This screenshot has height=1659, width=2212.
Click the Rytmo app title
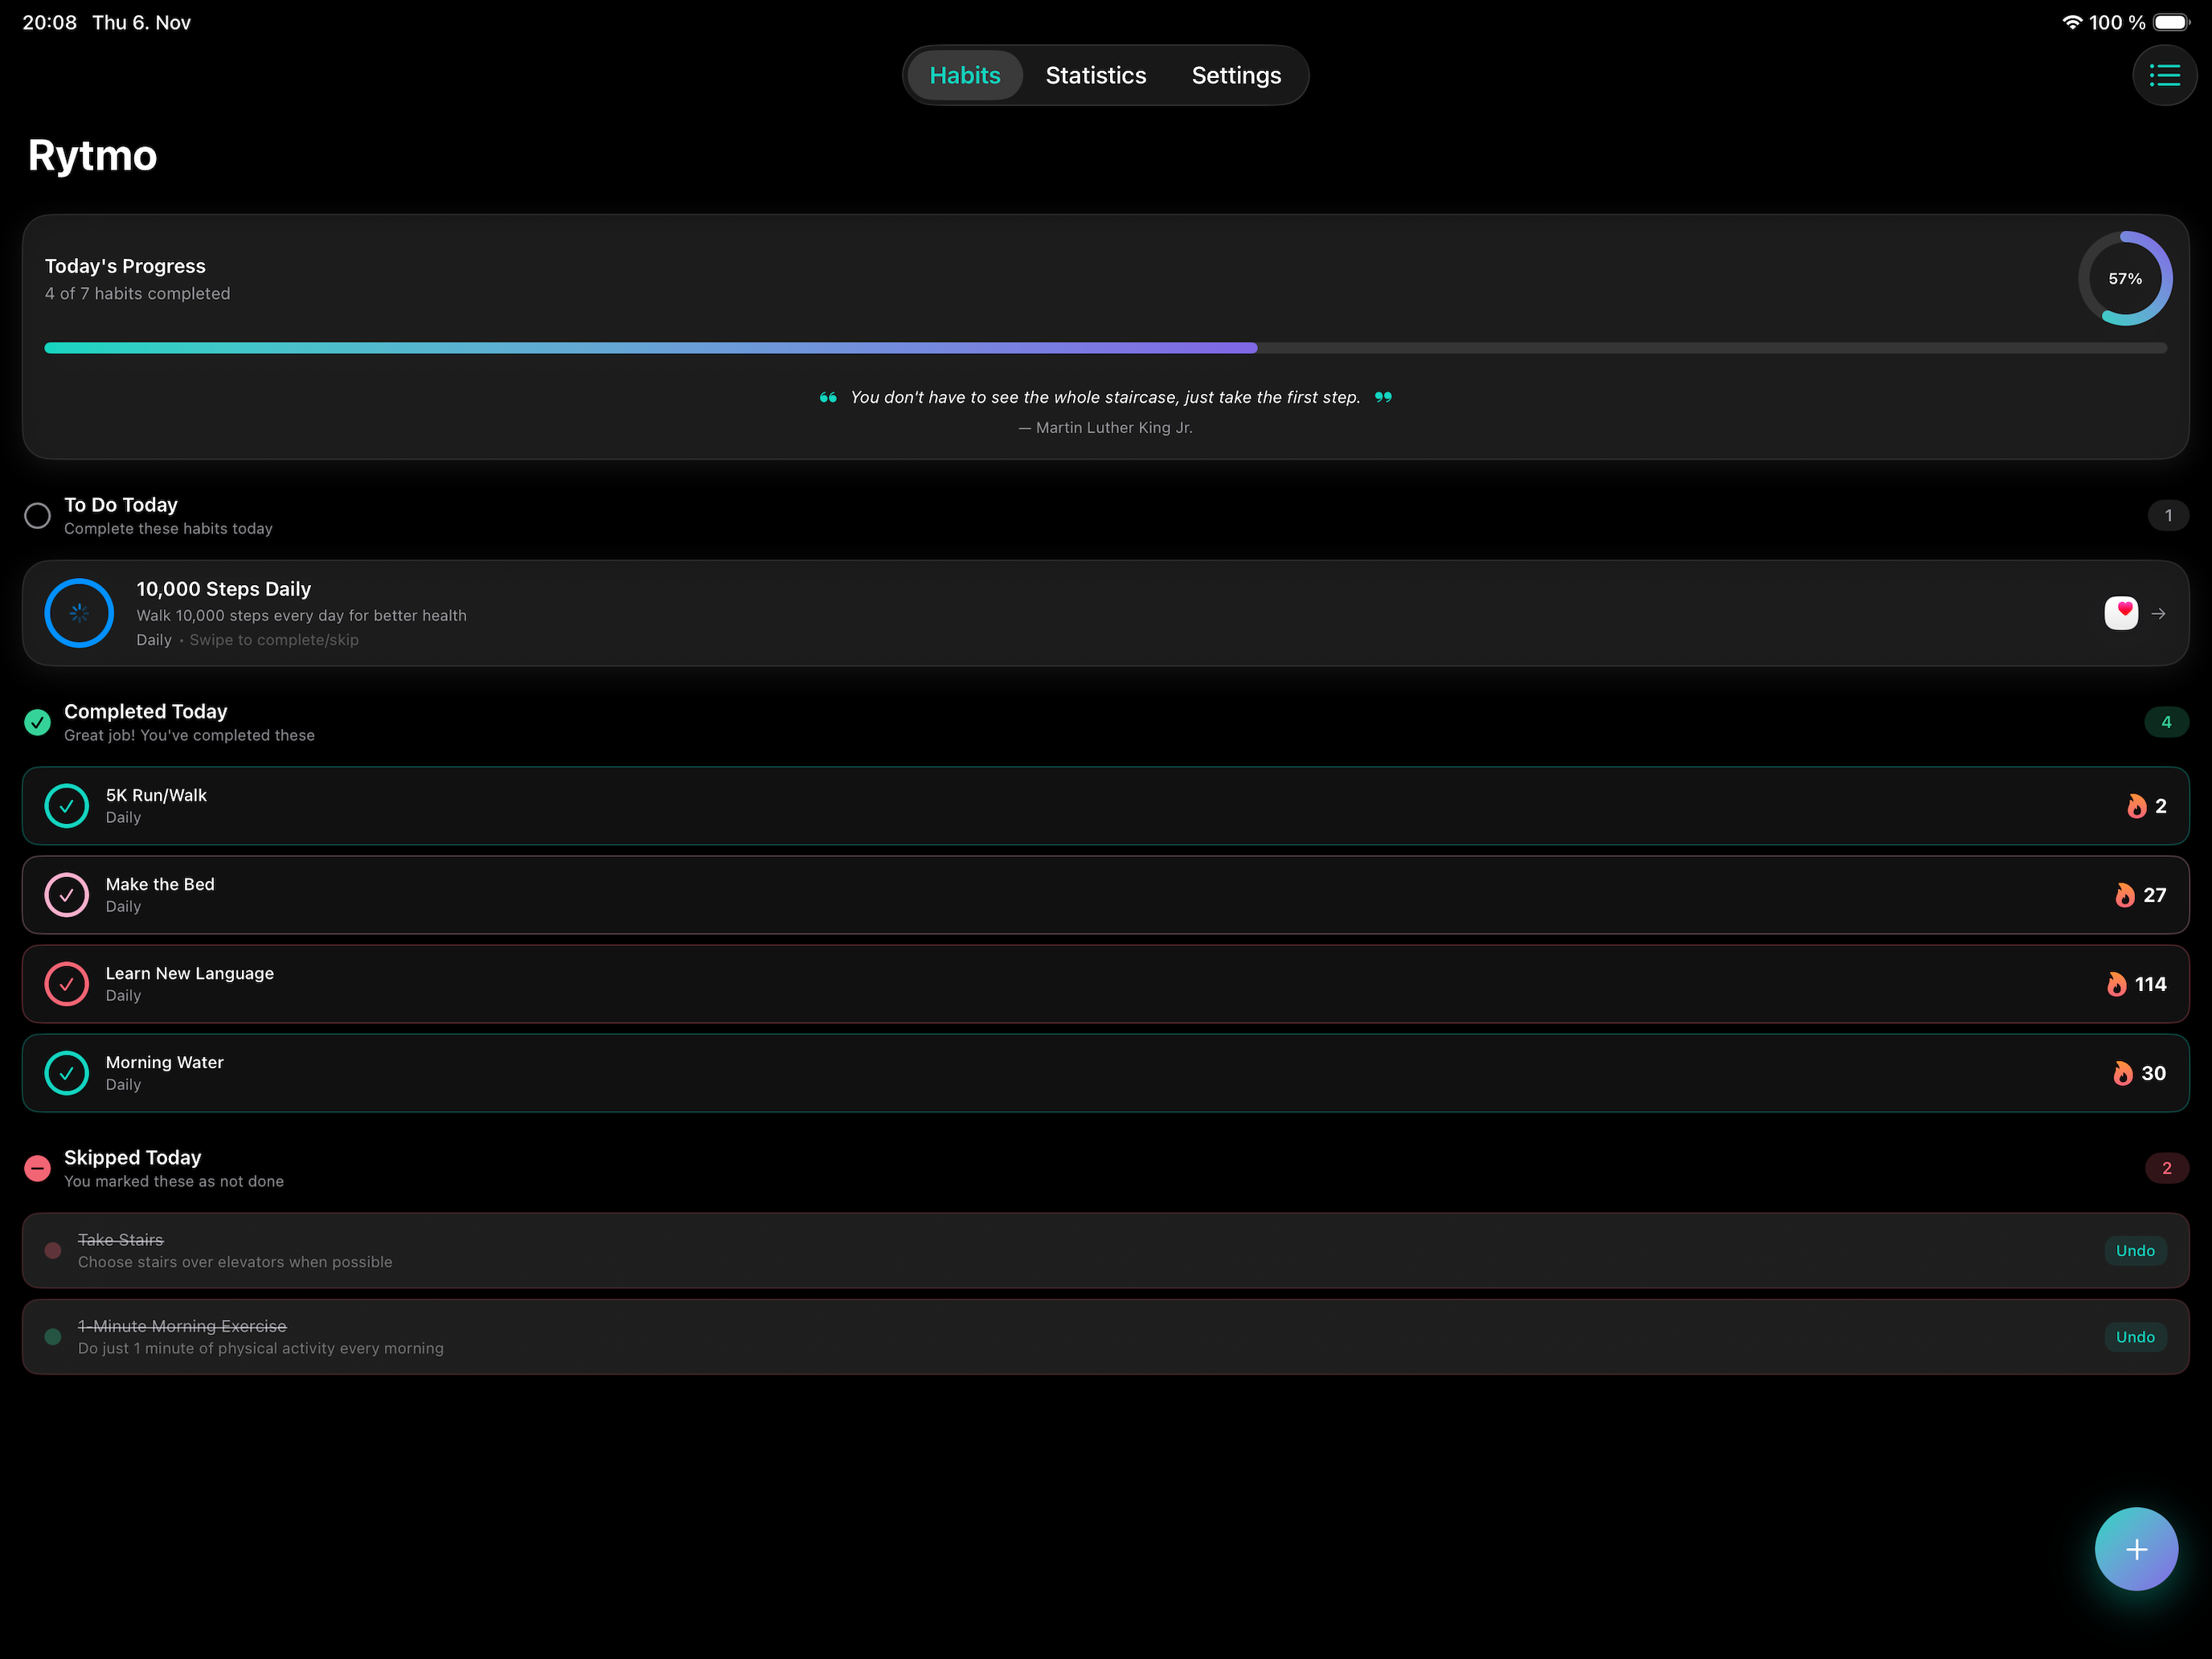(x=92, y=156)
